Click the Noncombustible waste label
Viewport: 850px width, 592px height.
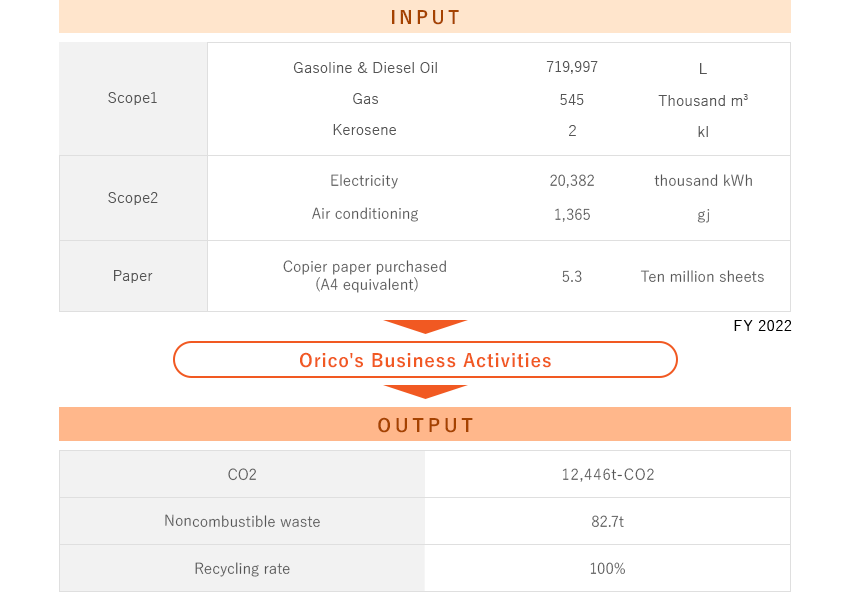coord(242,521)
